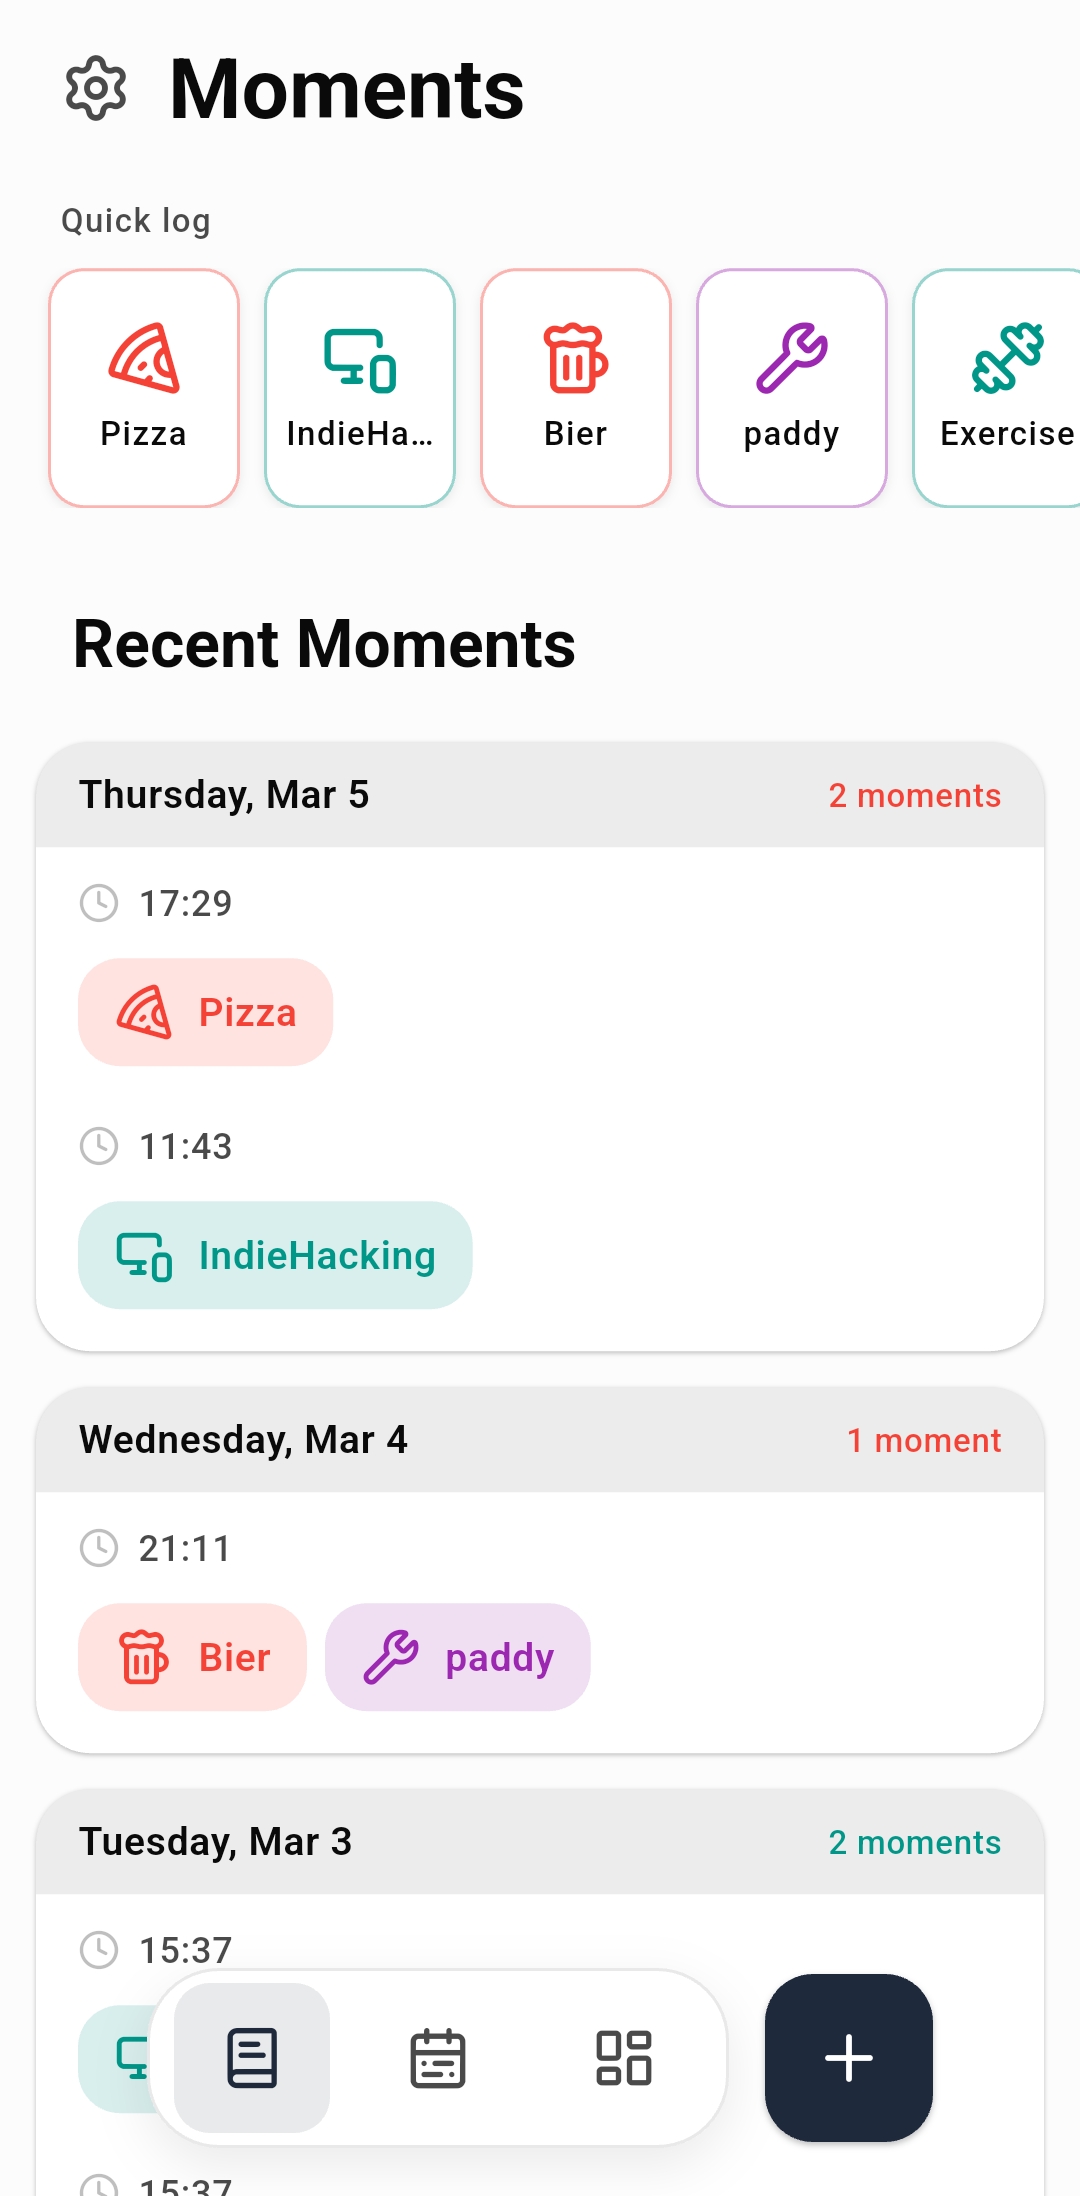Open the Thursday, Mar 5 header
1080x2196 pixels.
point(224,794)
